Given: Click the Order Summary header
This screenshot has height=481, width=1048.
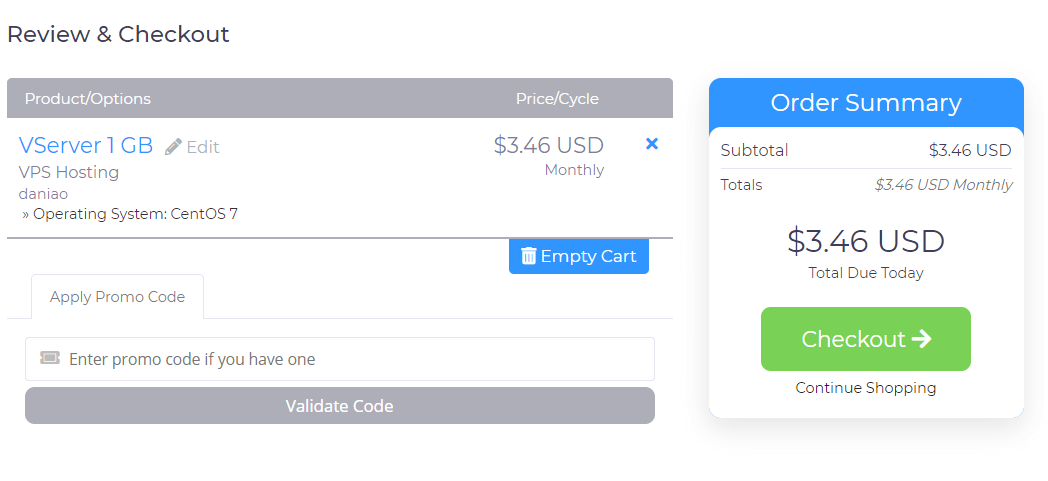Looking at the screenshot, I should click(x=866, y=103).
